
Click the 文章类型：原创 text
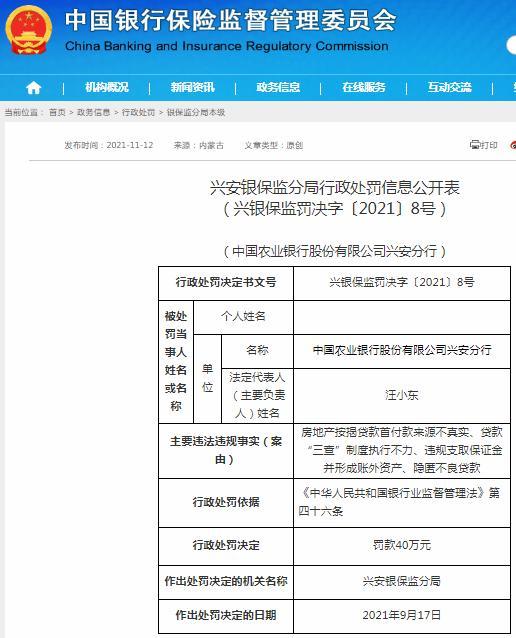coord(274,145)
